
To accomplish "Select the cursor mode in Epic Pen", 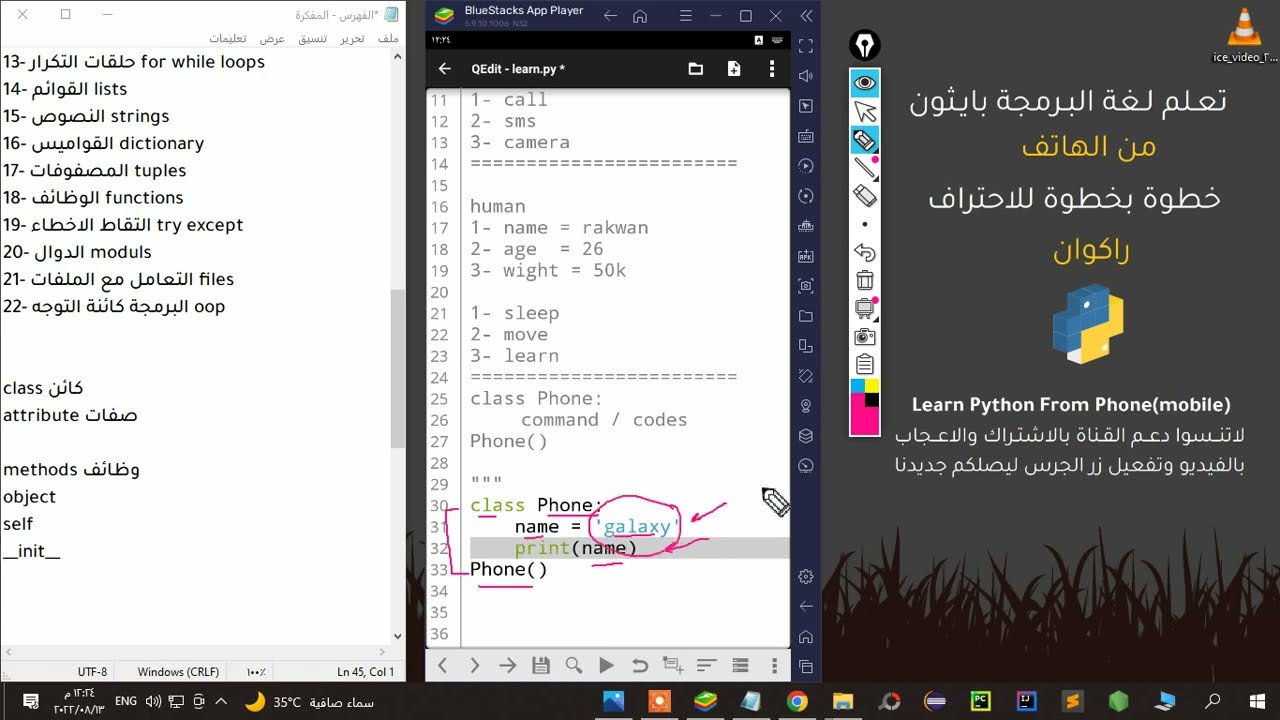I will 865,111.
